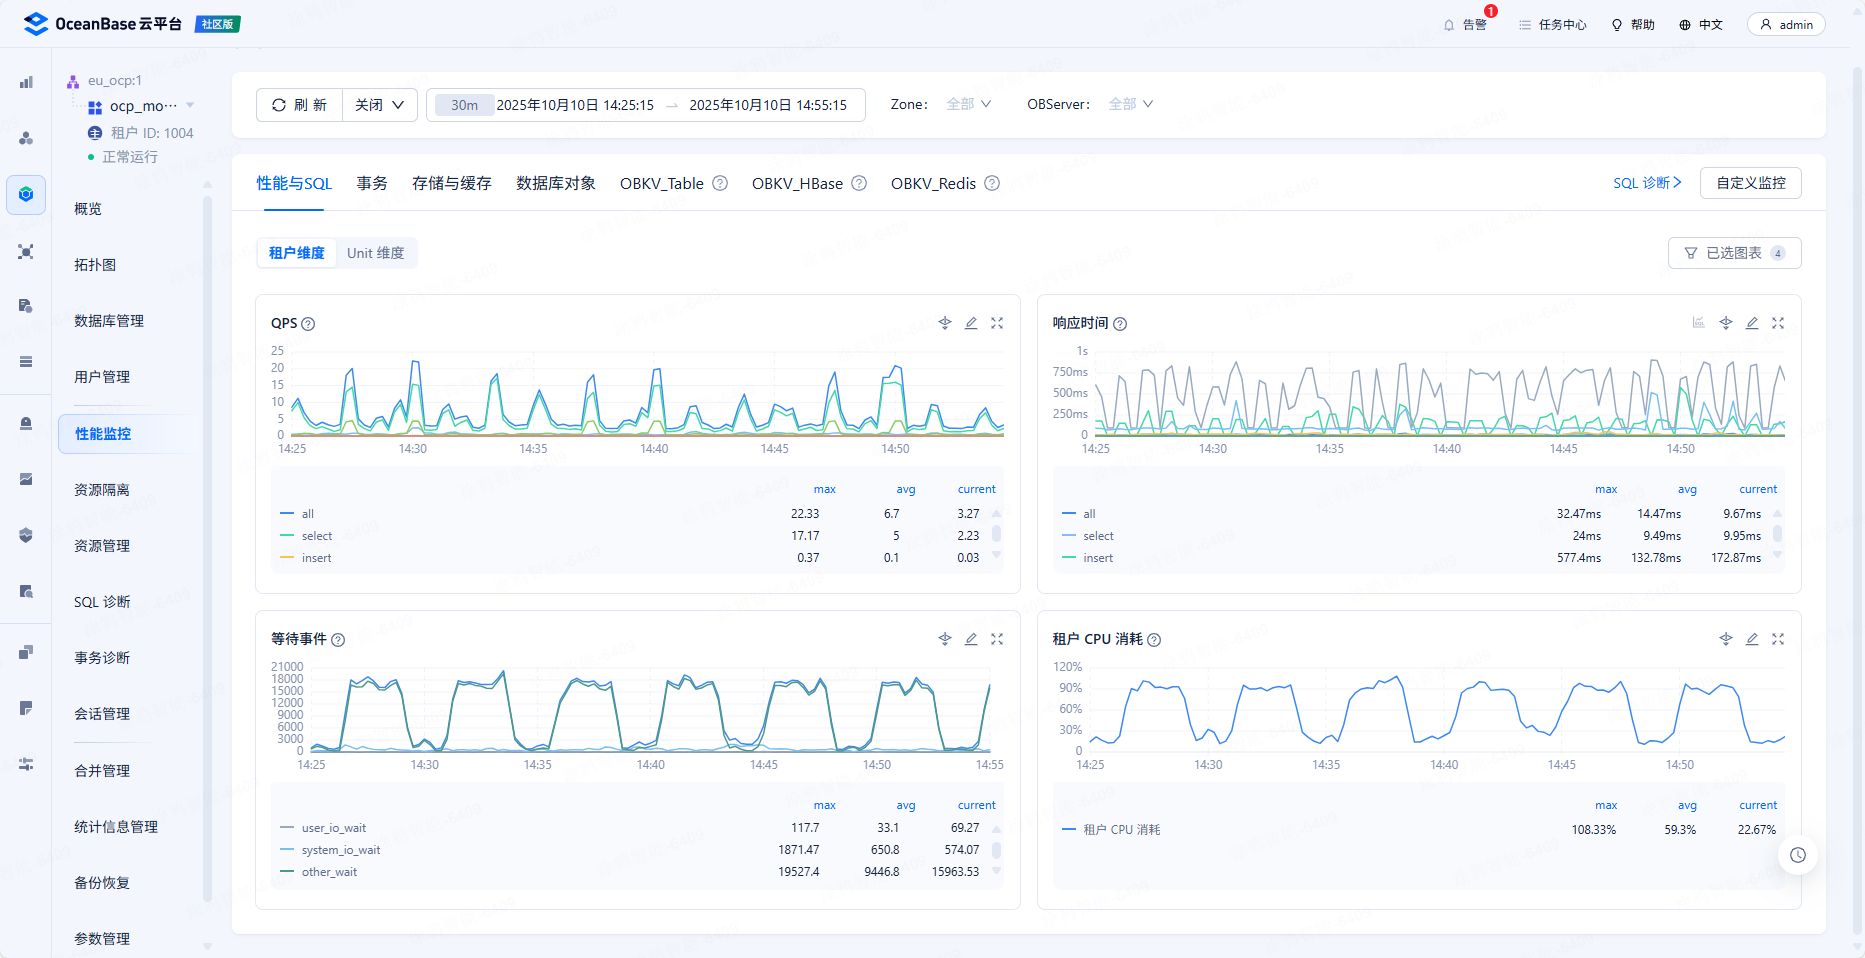Screen dimensions: 1865x958
Task: Click edit pencil icon on QPS chart
Action: click(x=971, y=323)
